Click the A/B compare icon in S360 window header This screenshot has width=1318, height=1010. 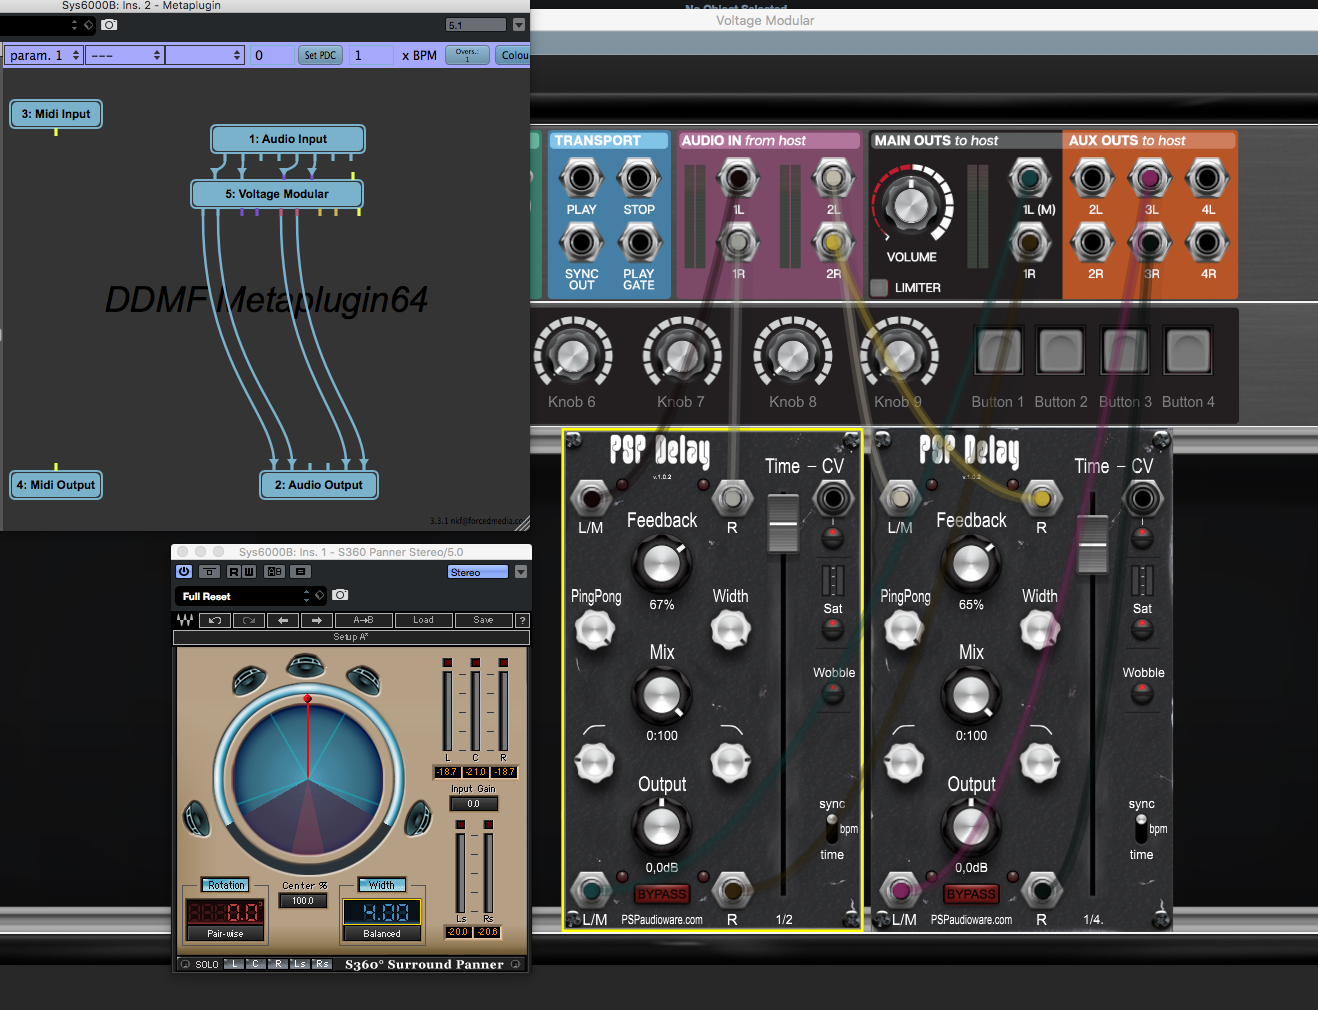coord(275,572)
